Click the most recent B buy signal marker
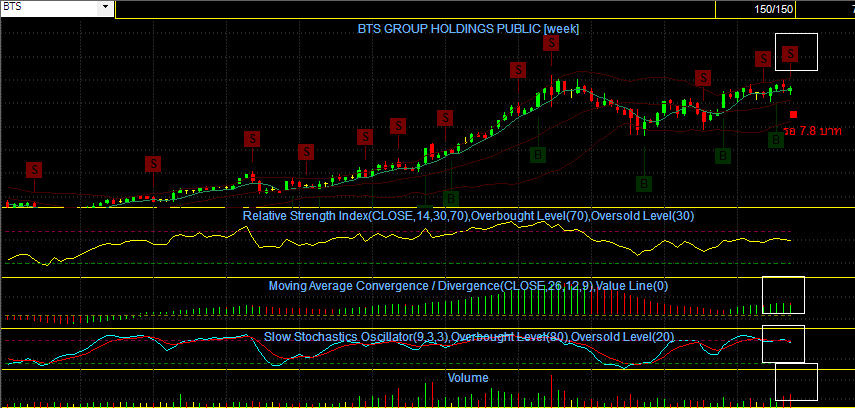855x408 pixels. 775,140
